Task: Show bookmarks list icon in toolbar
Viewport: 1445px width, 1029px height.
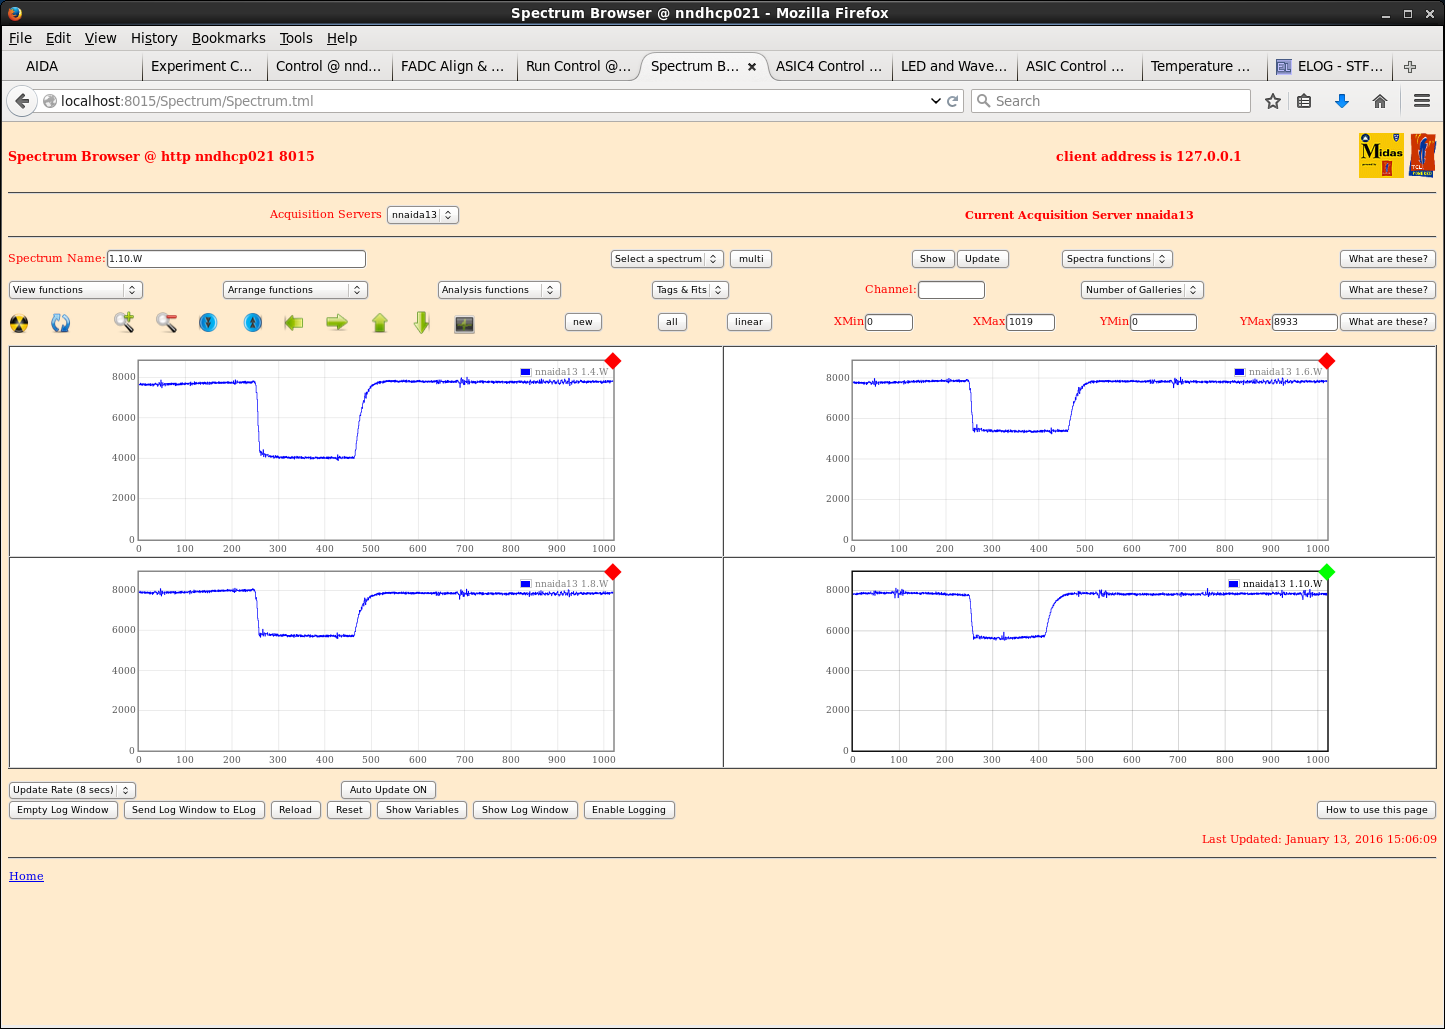Action: pos(1304,101)
